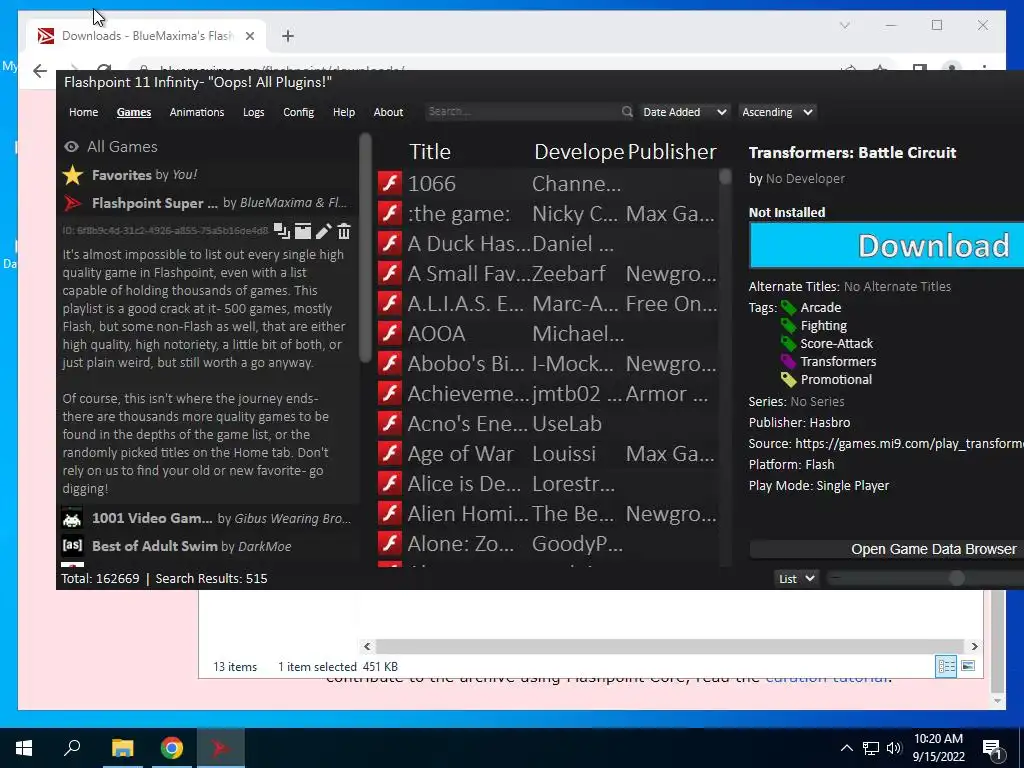Viewport: 1024px width, 768px height.
Task: Click the Arcade tag text
Action: pos(820,308)
